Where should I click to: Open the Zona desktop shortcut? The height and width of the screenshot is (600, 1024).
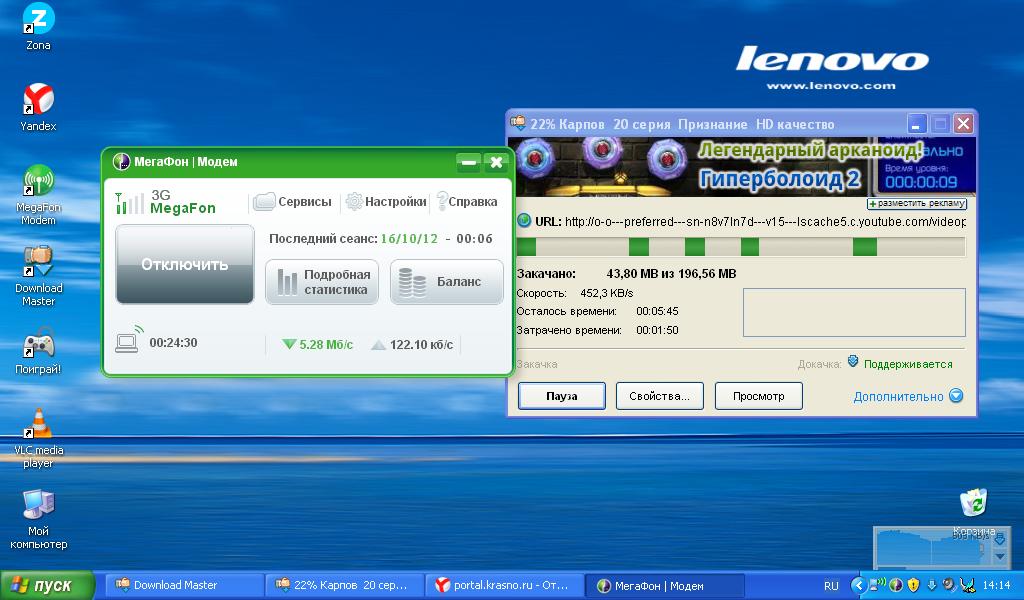(x=39, y=20)
